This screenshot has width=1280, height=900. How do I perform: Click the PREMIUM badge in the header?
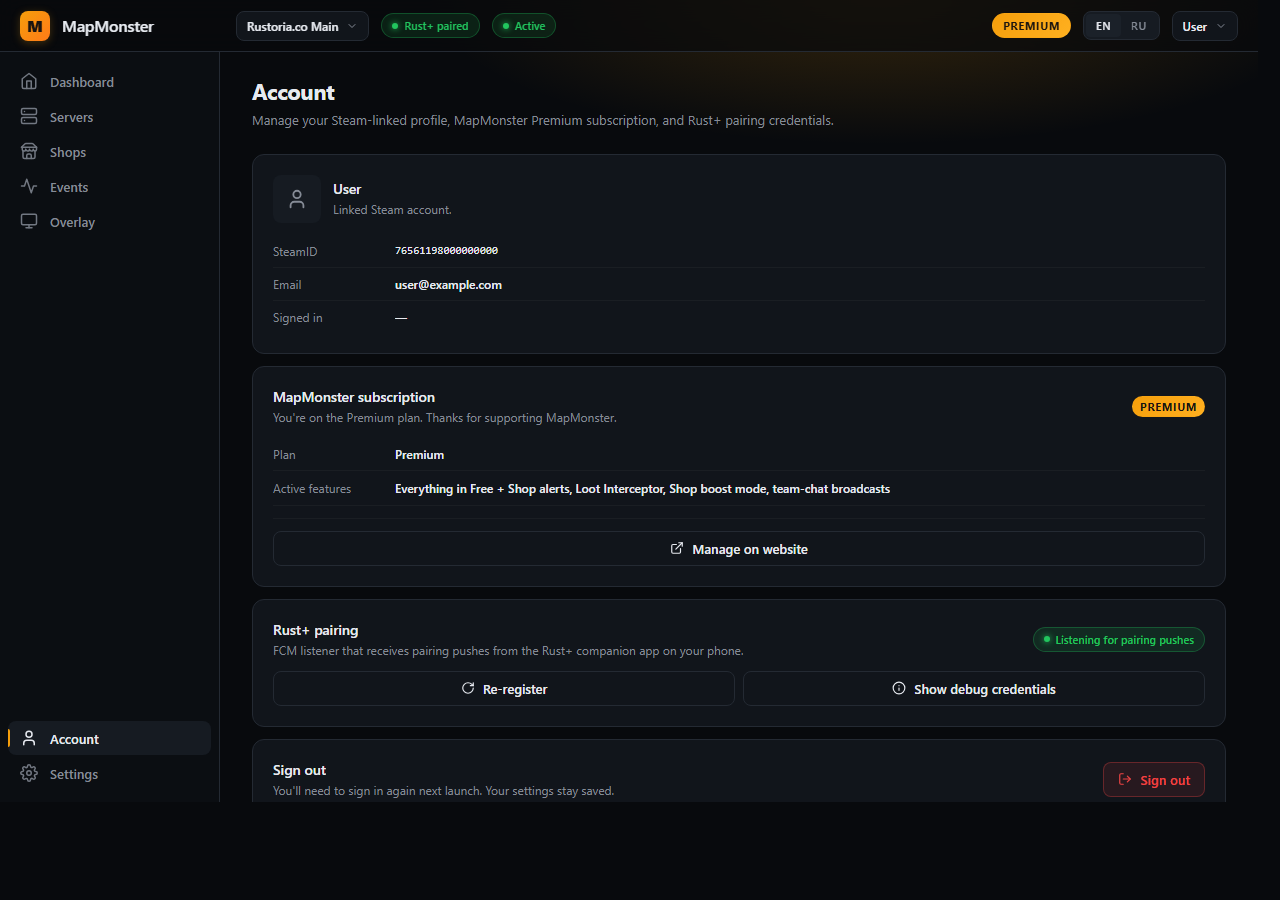click(1031, 26)
